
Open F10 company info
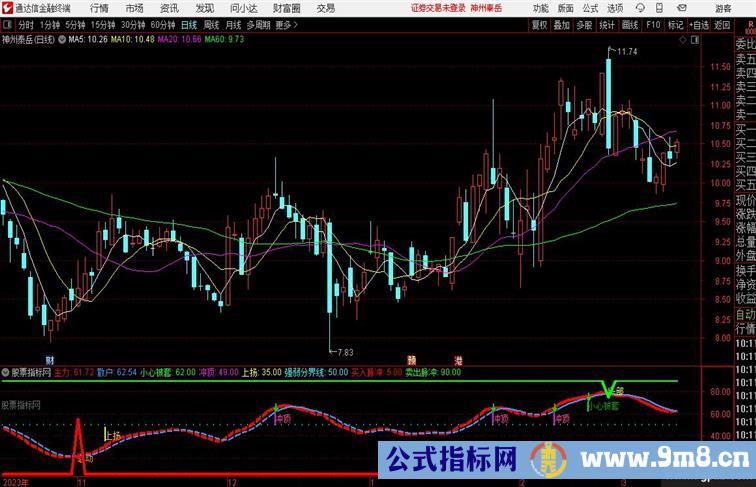click(x=653, y=25)
